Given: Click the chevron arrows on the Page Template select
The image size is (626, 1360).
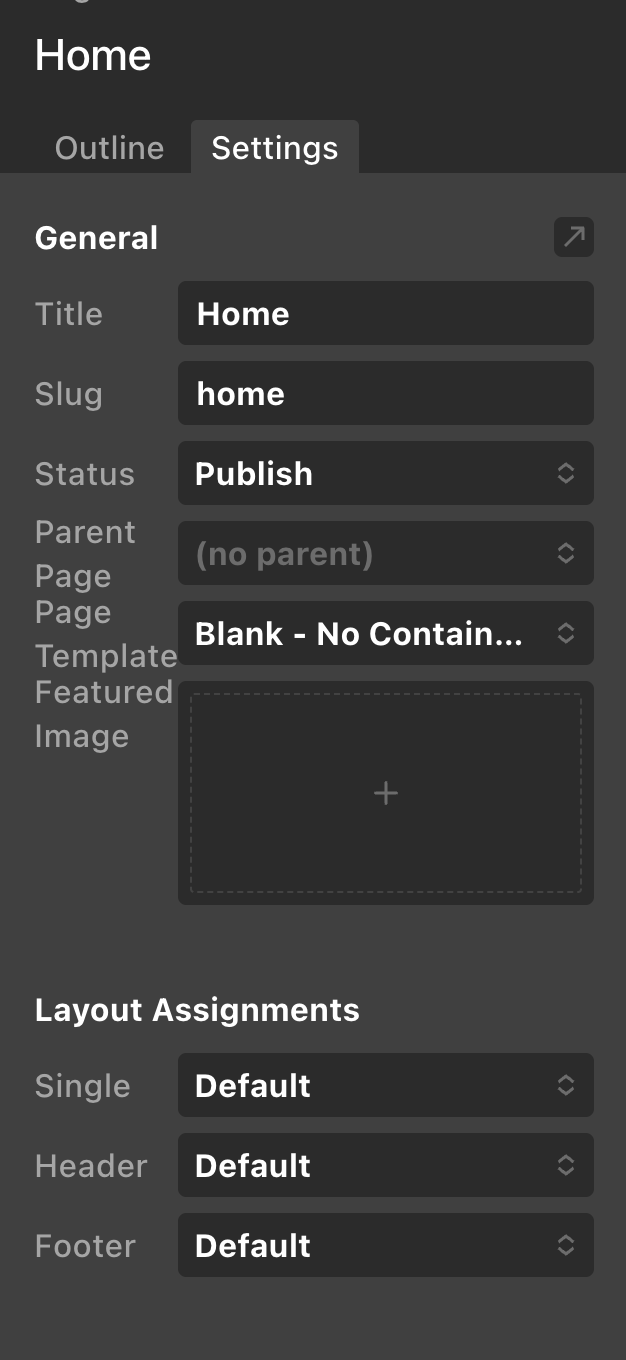Looking at the screenshot, I should (566, 633).
